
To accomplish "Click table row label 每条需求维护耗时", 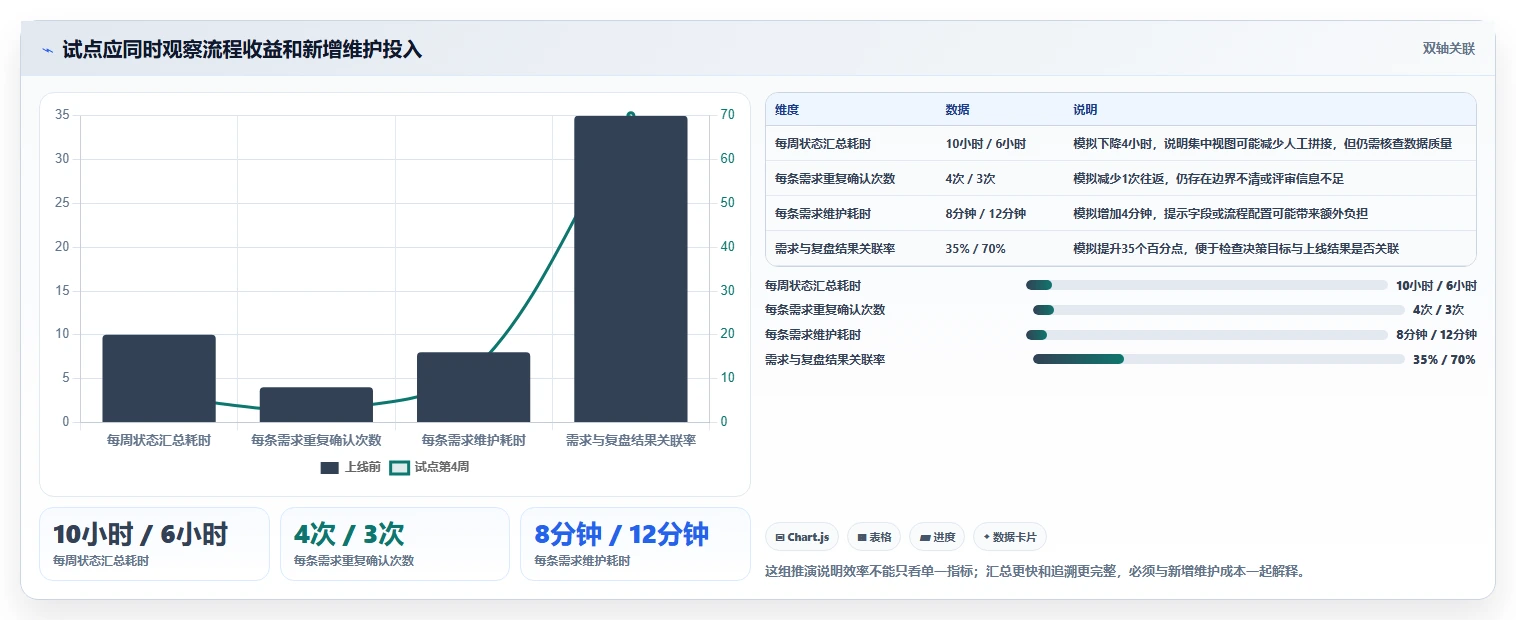I will tap(823, 214).
